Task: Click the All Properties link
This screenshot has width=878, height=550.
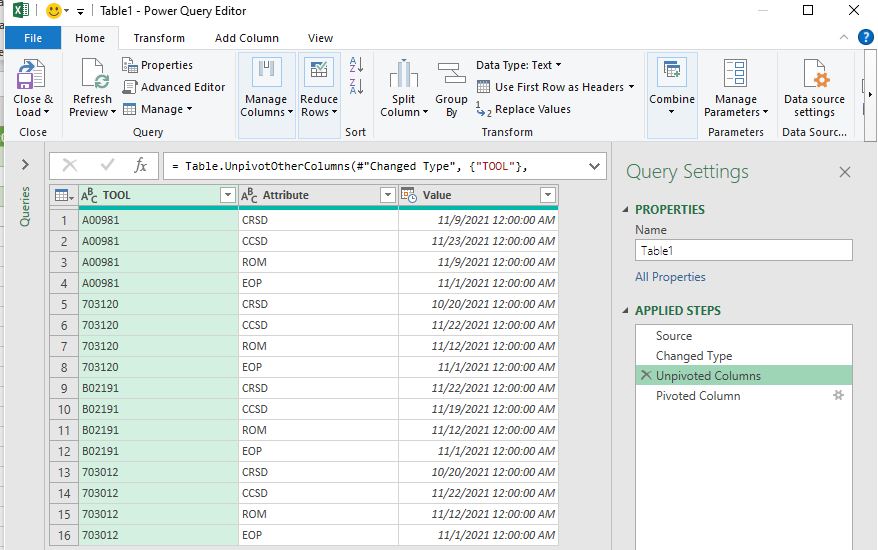Action: coord(670,277)
